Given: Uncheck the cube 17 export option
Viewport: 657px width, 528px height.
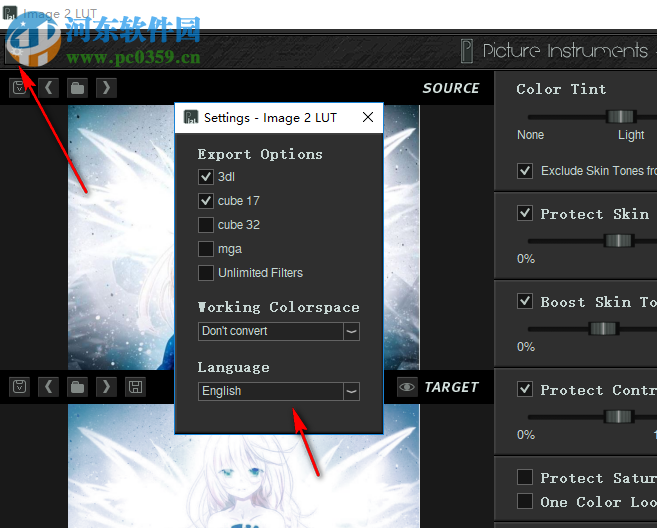Looking at the screenshot, I should (x=206, y=201).
